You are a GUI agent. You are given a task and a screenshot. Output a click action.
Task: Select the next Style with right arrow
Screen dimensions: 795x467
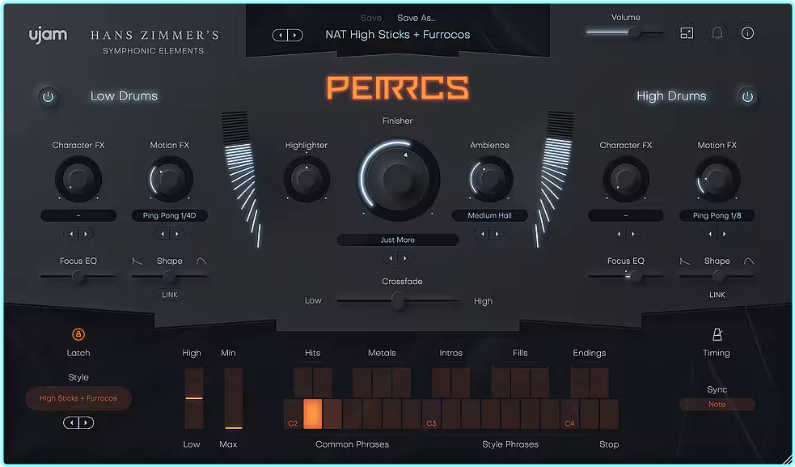tap(86, 422)
